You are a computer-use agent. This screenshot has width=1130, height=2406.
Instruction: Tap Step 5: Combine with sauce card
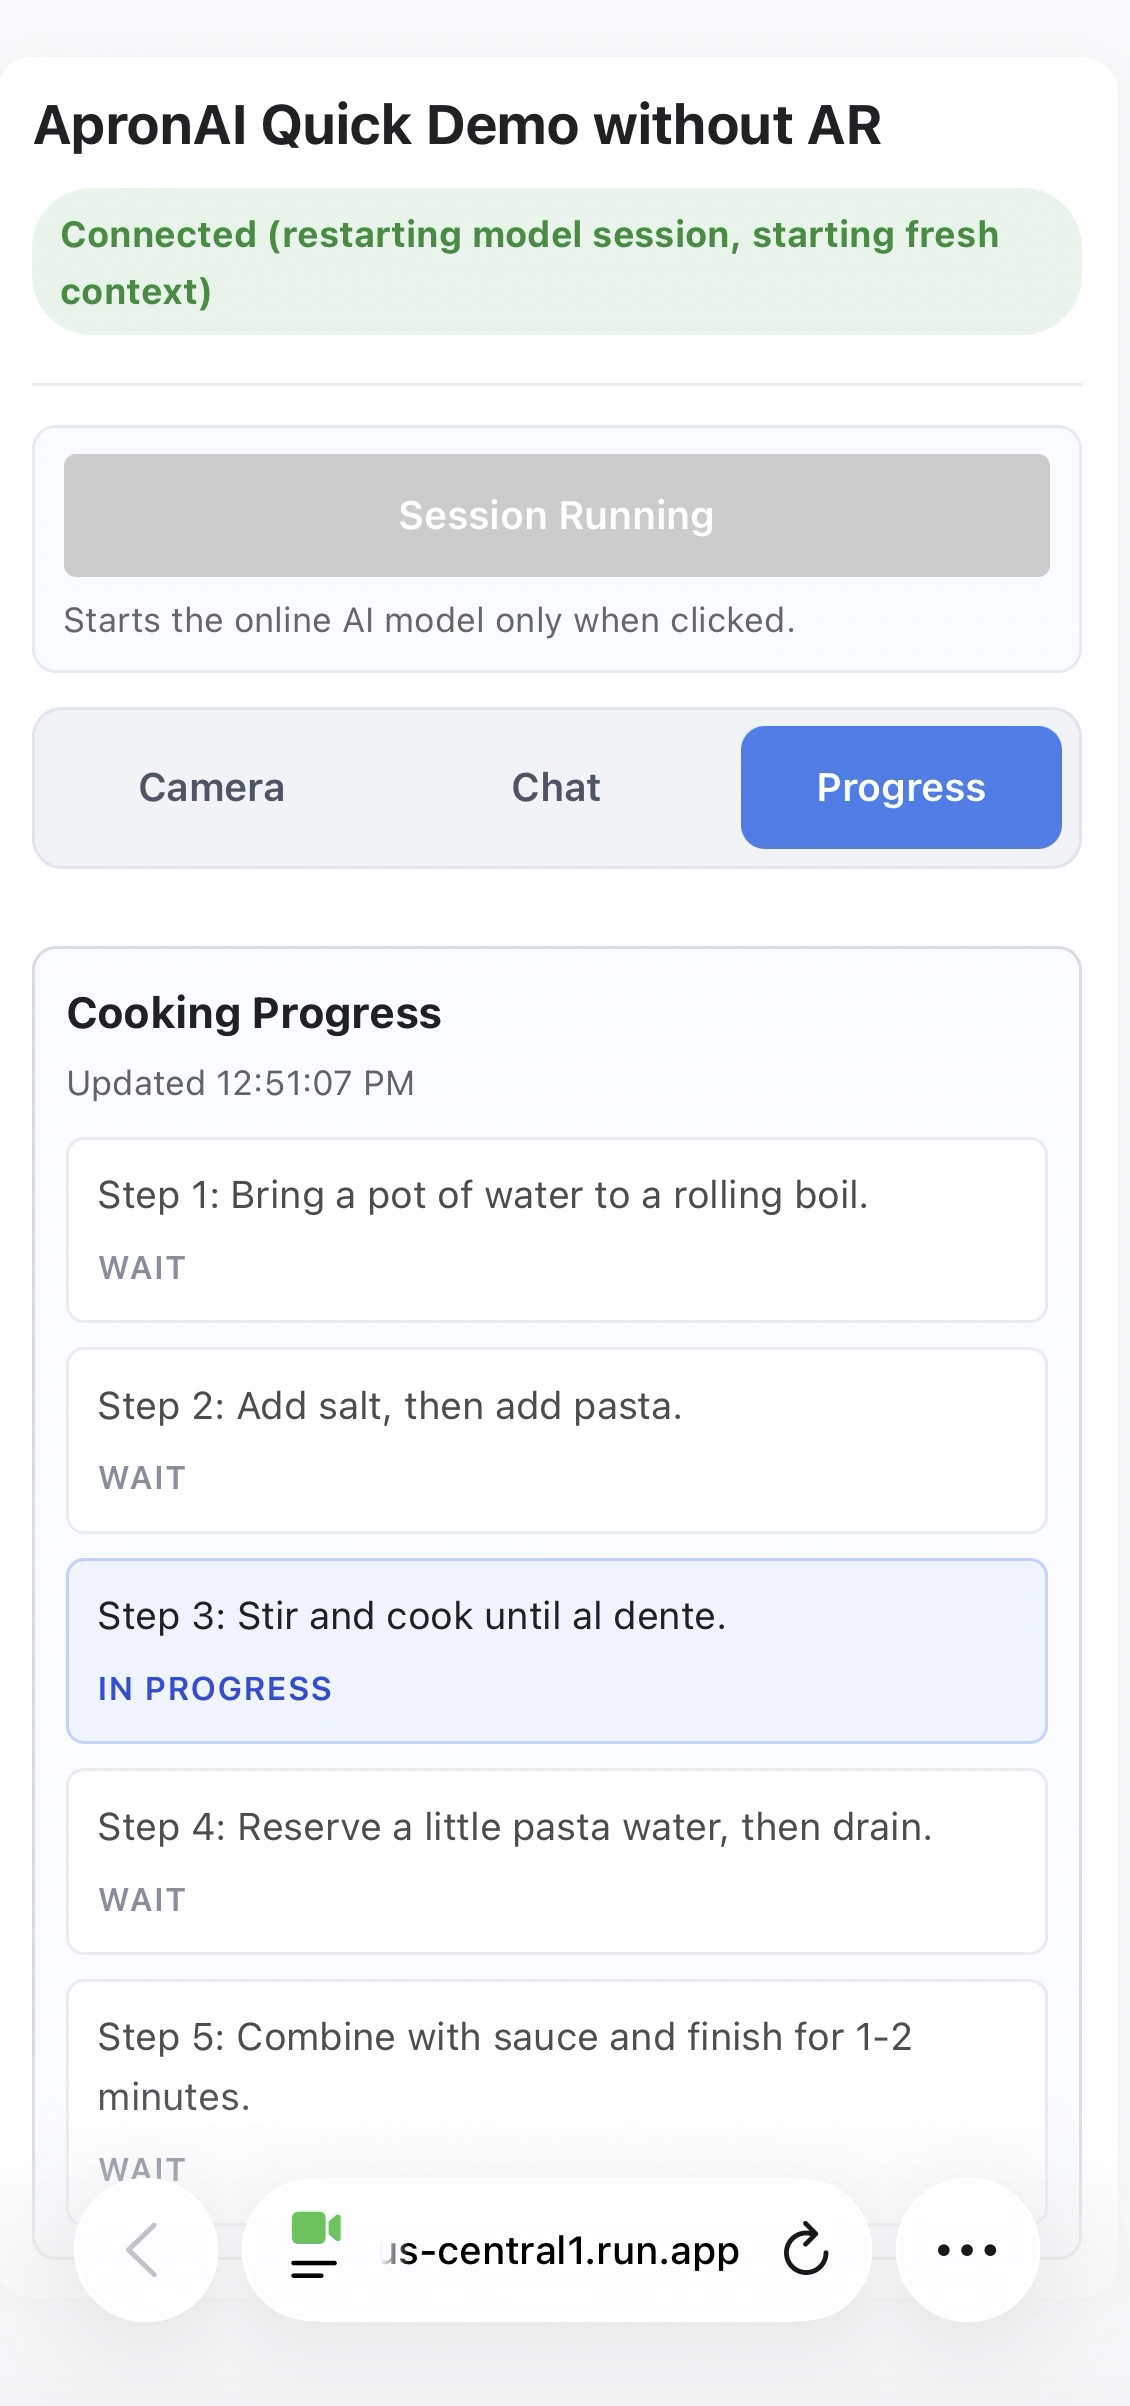[556, 2080]
